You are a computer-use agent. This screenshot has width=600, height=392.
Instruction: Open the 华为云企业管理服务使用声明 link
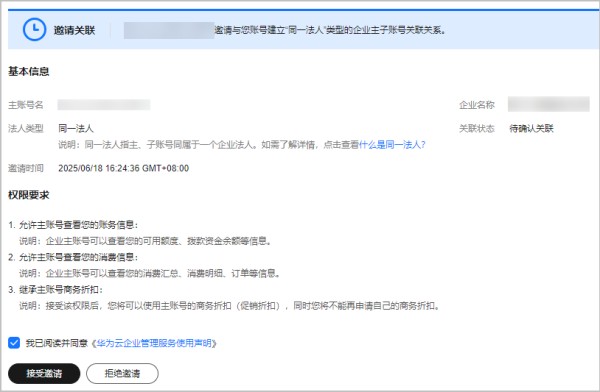pyautogui.click(x=154, y=343)
